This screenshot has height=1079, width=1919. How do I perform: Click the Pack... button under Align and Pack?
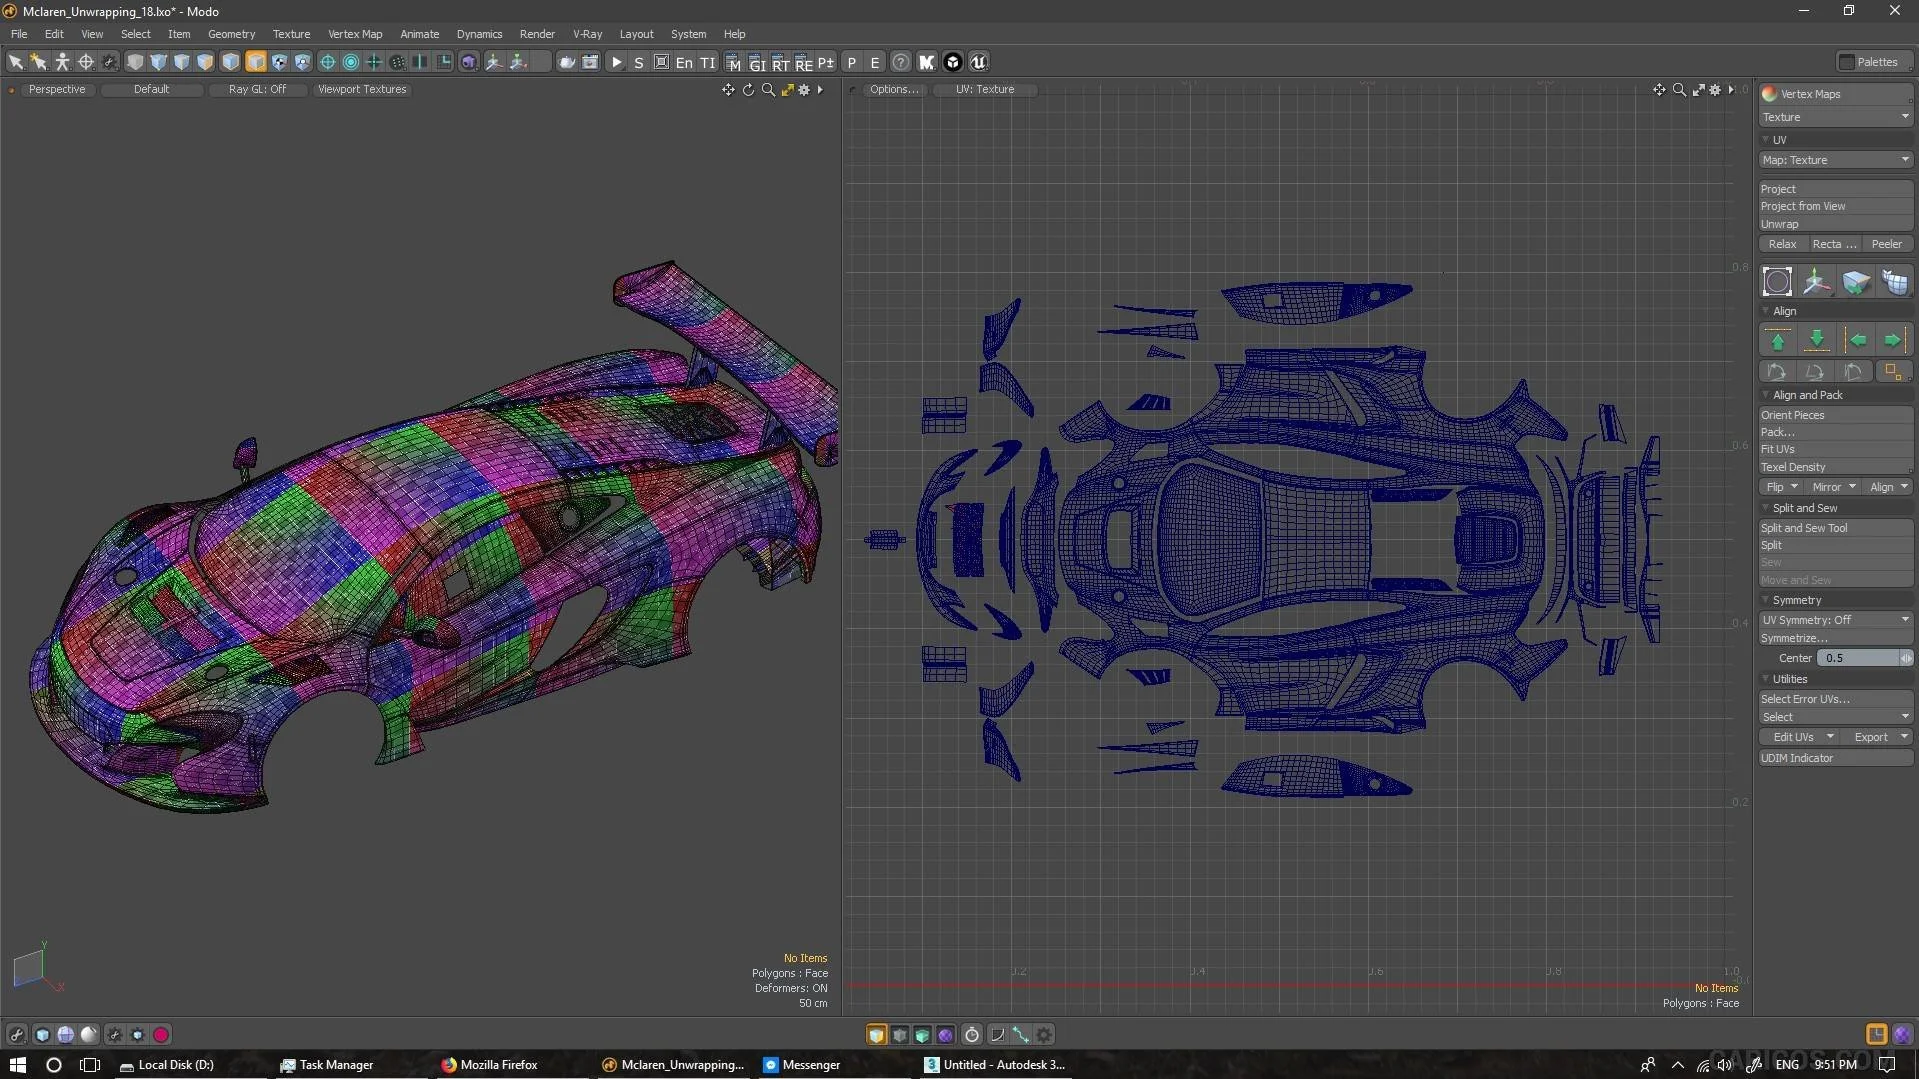click(1777, 432)
